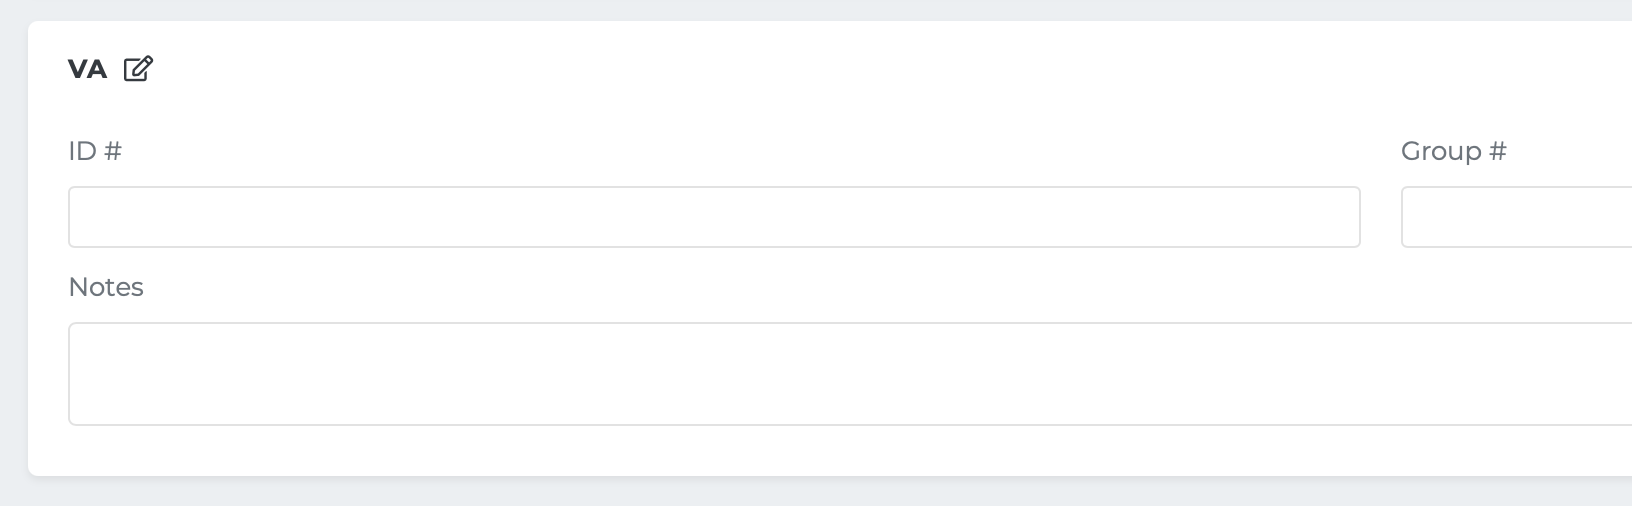Viewport: 1632px width, 506px height.
Task: Open the VA section editor icon
Action: (138, 69)
